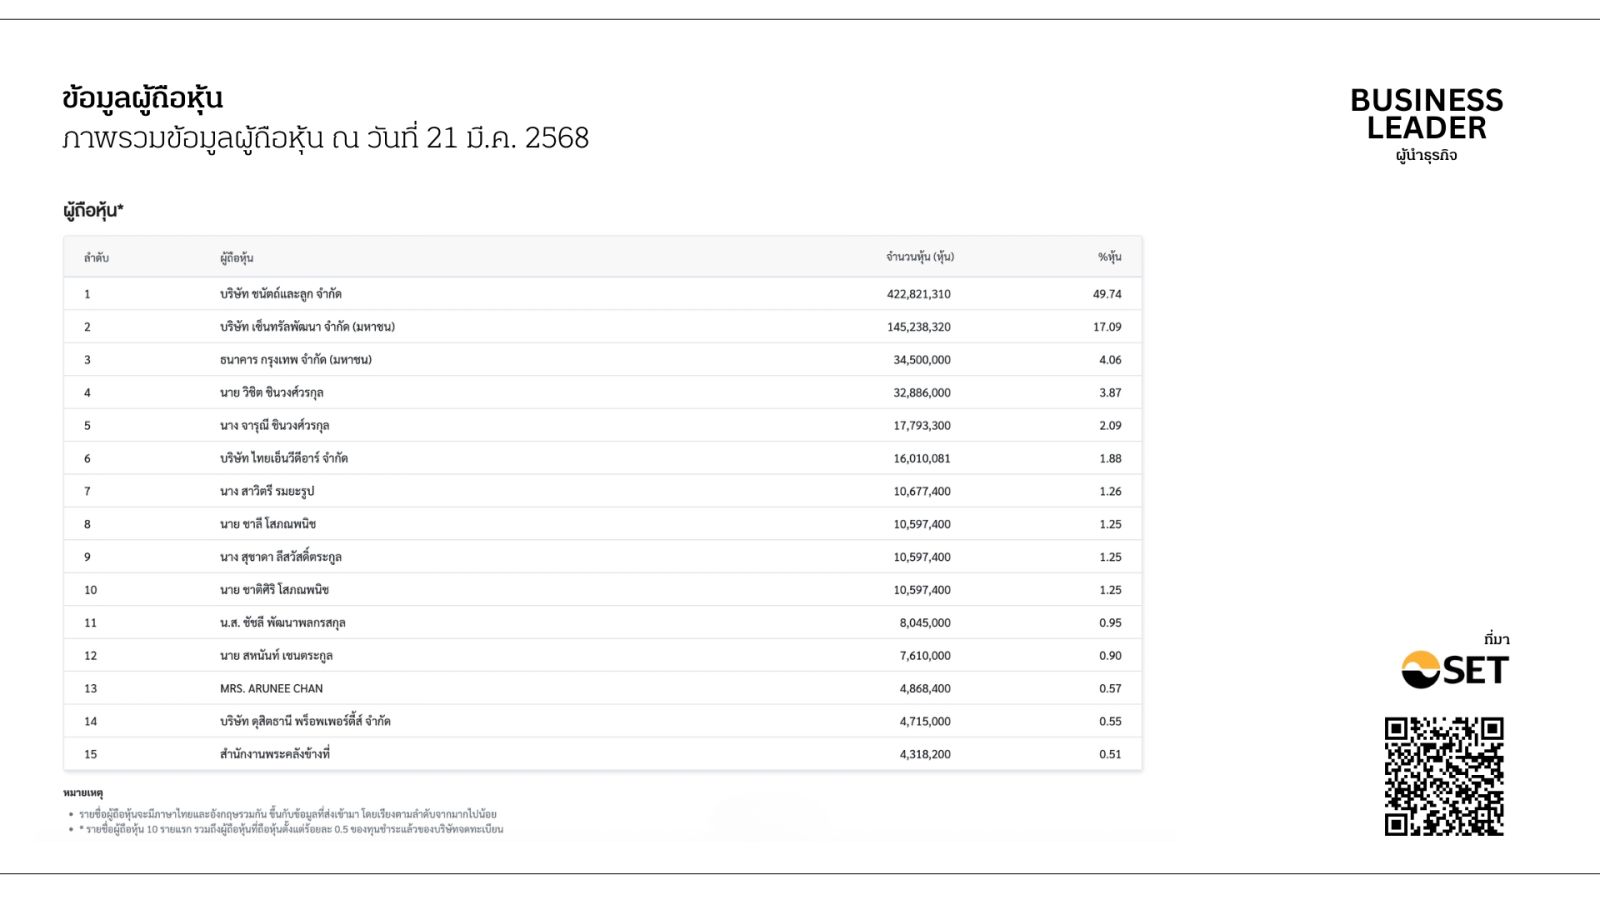Viewport: 1600px width, 900px height.
Task: Click the หมายเหตุ heading below the table
Action: (83, 793)
